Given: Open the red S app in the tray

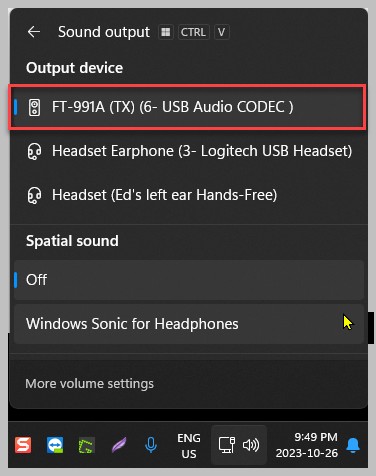Looking at the screenshot, I should [x=23, y=445].
